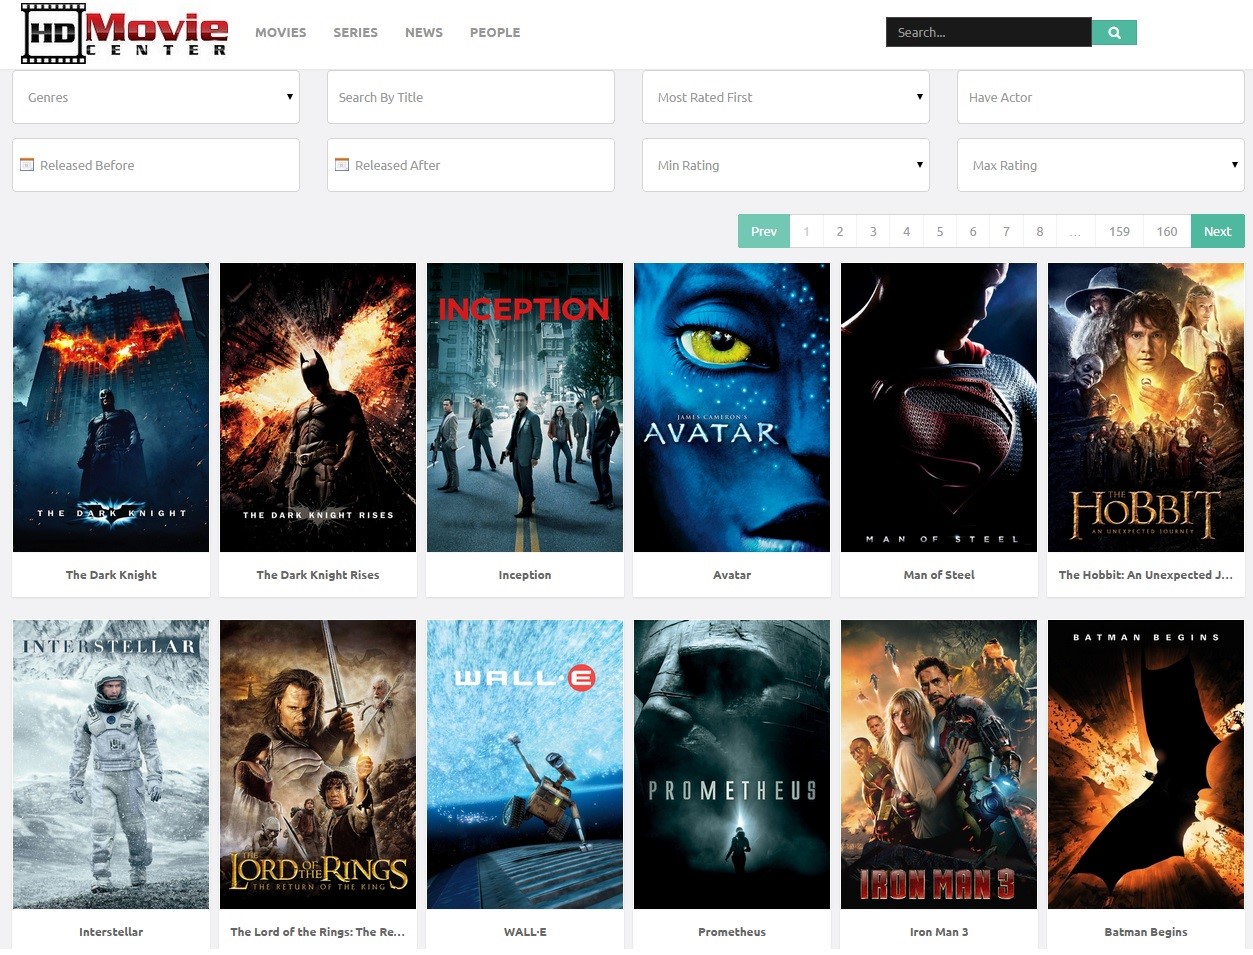This screenshot has width=1253, height=955.
Task: Click the Next pagination button
Action: (x=1217, y=230)
